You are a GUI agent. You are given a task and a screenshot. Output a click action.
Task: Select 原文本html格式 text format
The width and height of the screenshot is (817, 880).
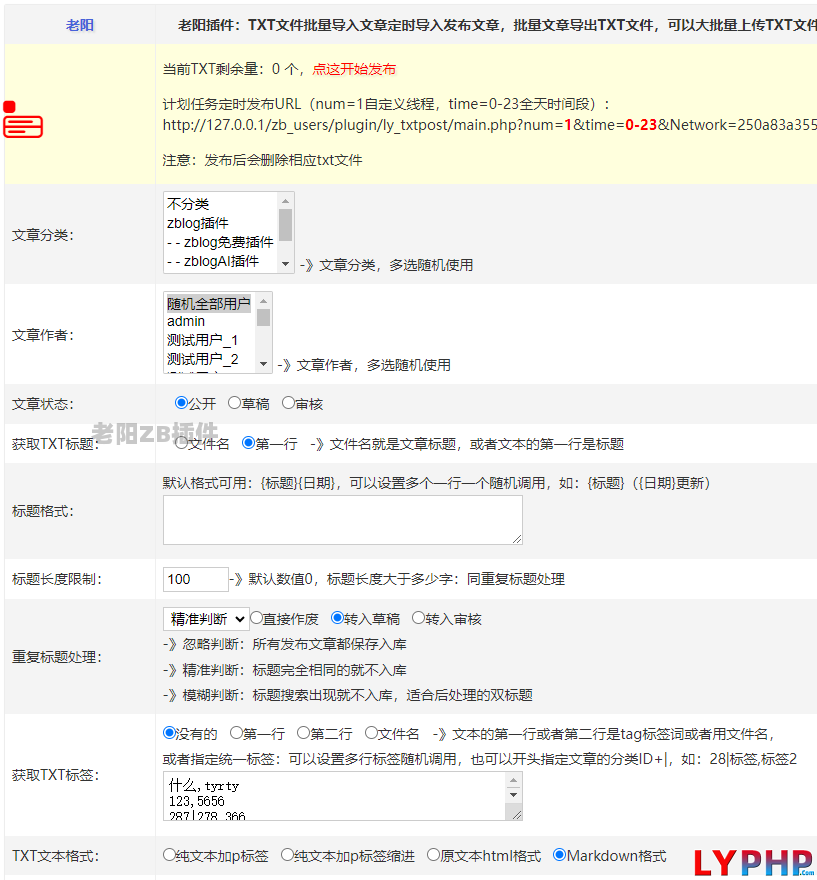[x=433, y=855]
